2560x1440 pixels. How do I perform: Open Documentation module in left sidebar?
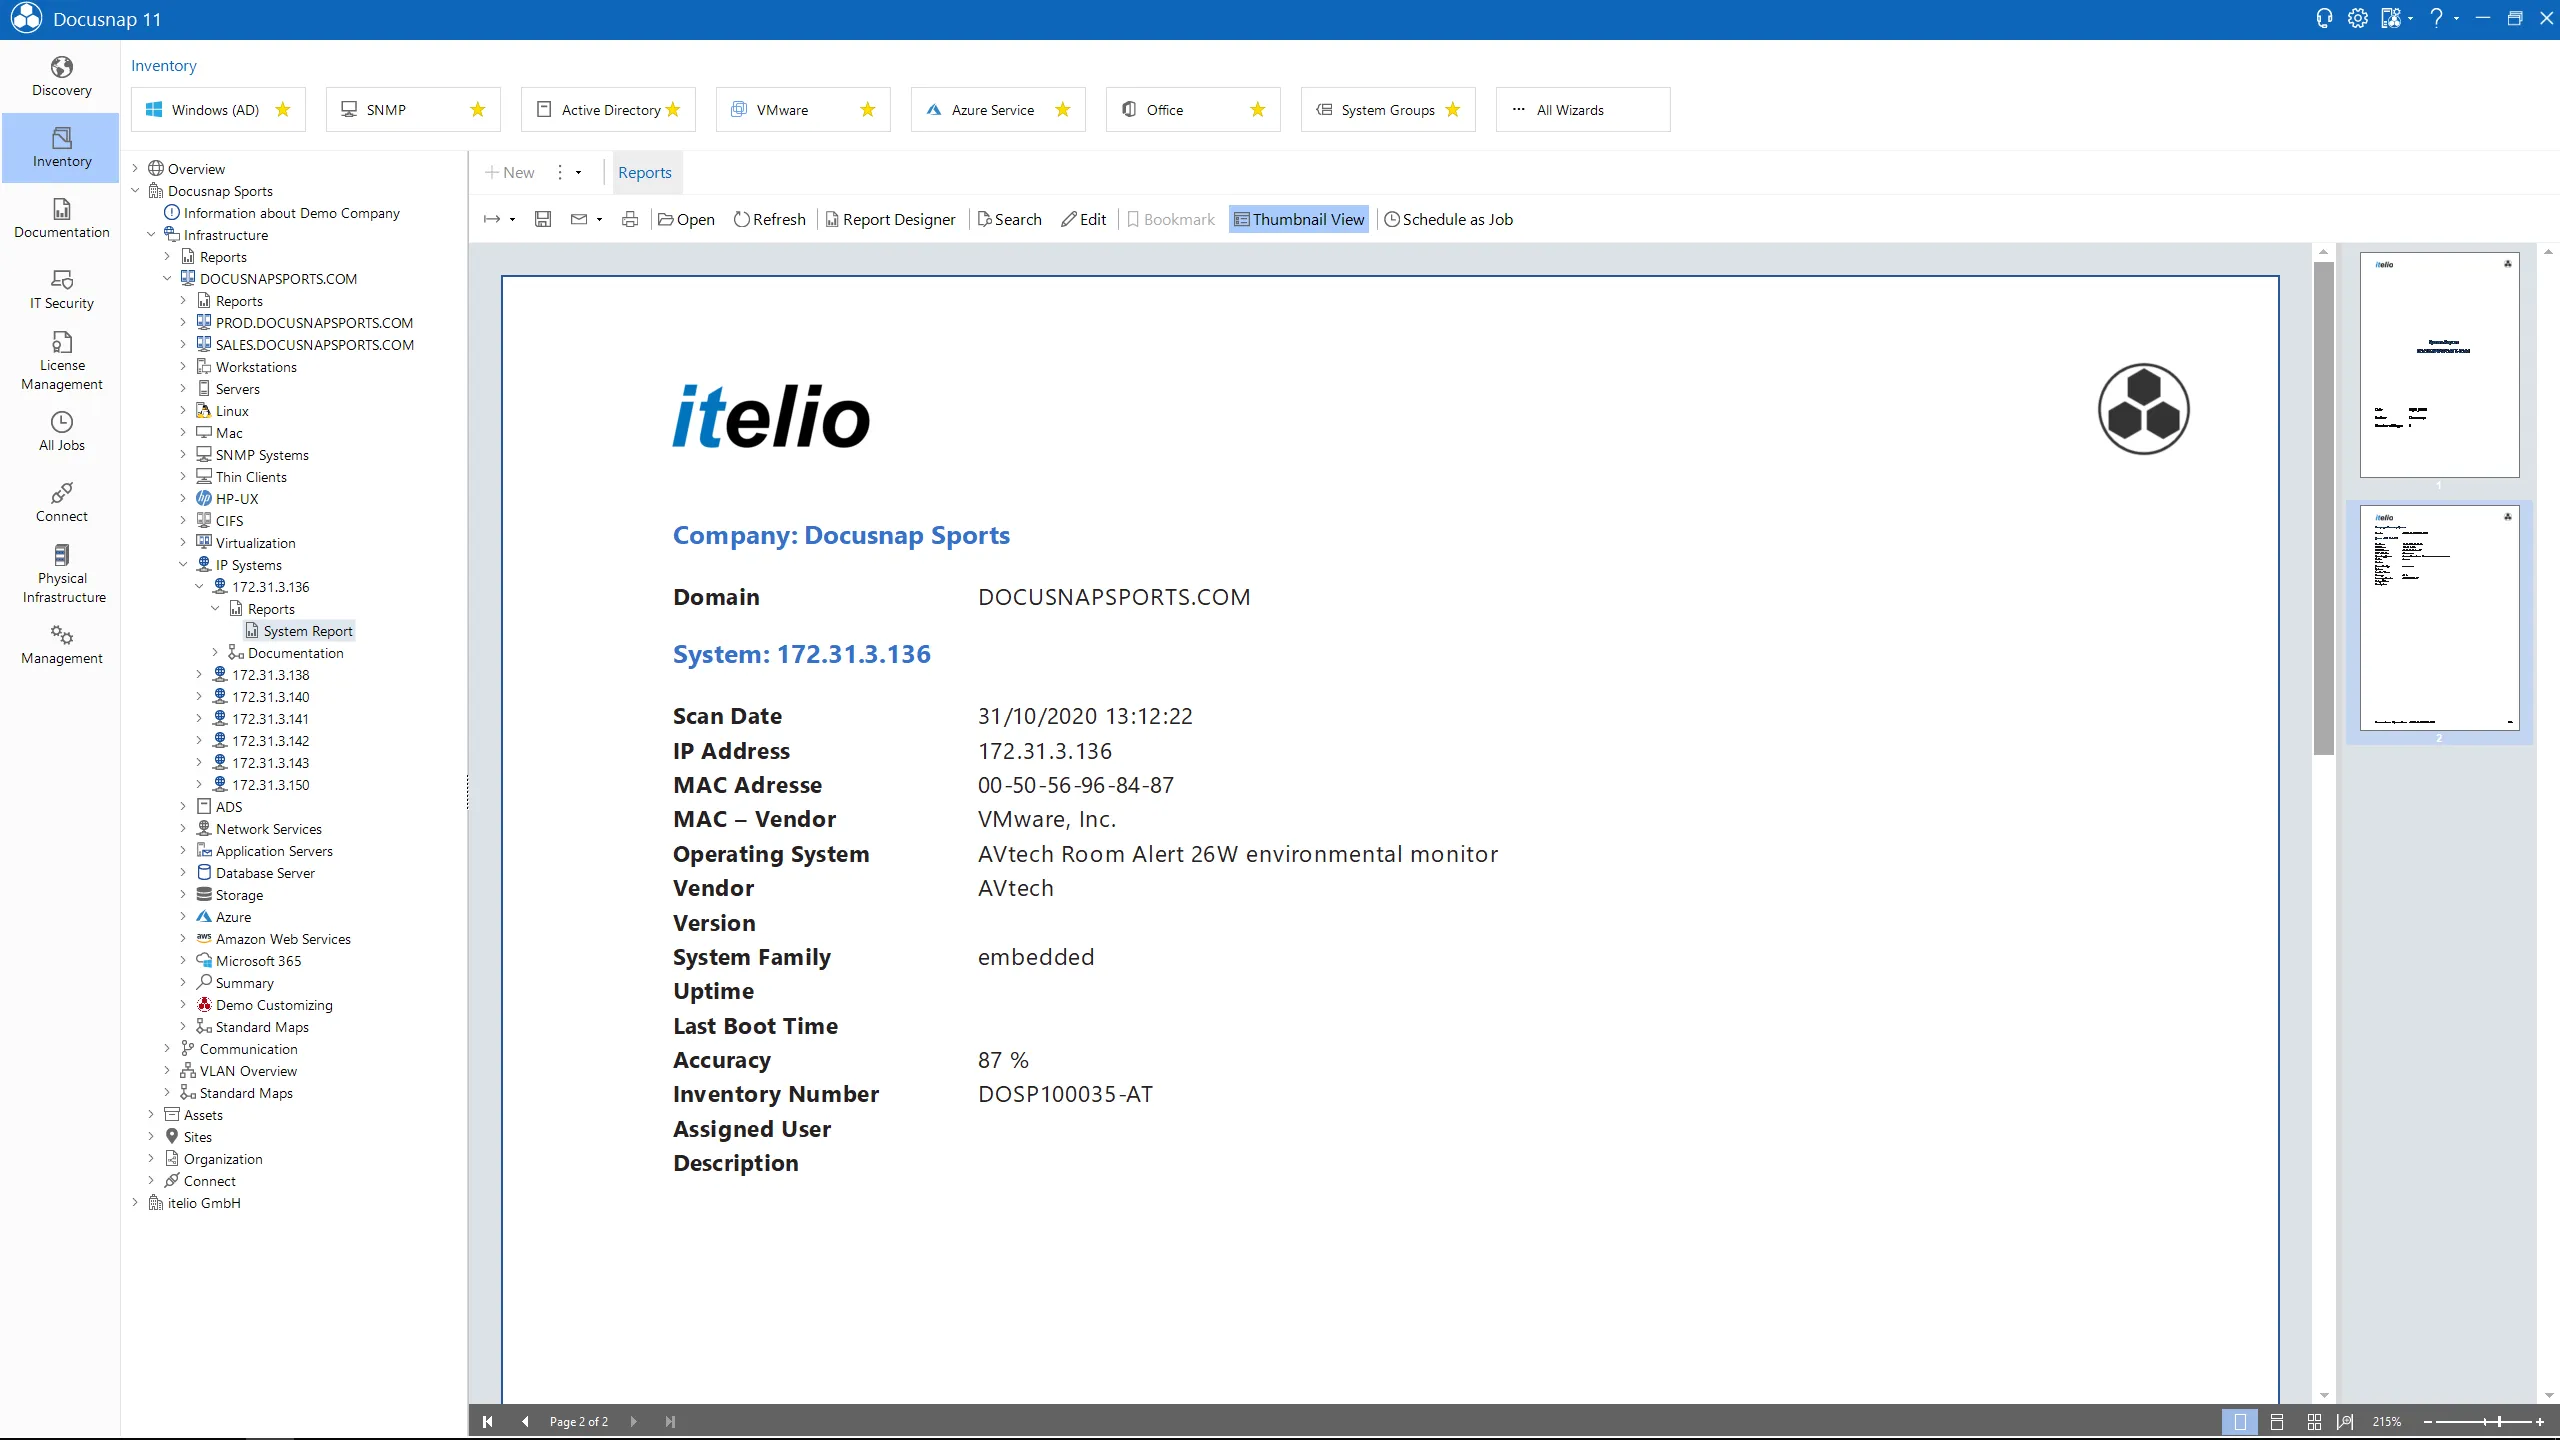[x=61, y=219]
